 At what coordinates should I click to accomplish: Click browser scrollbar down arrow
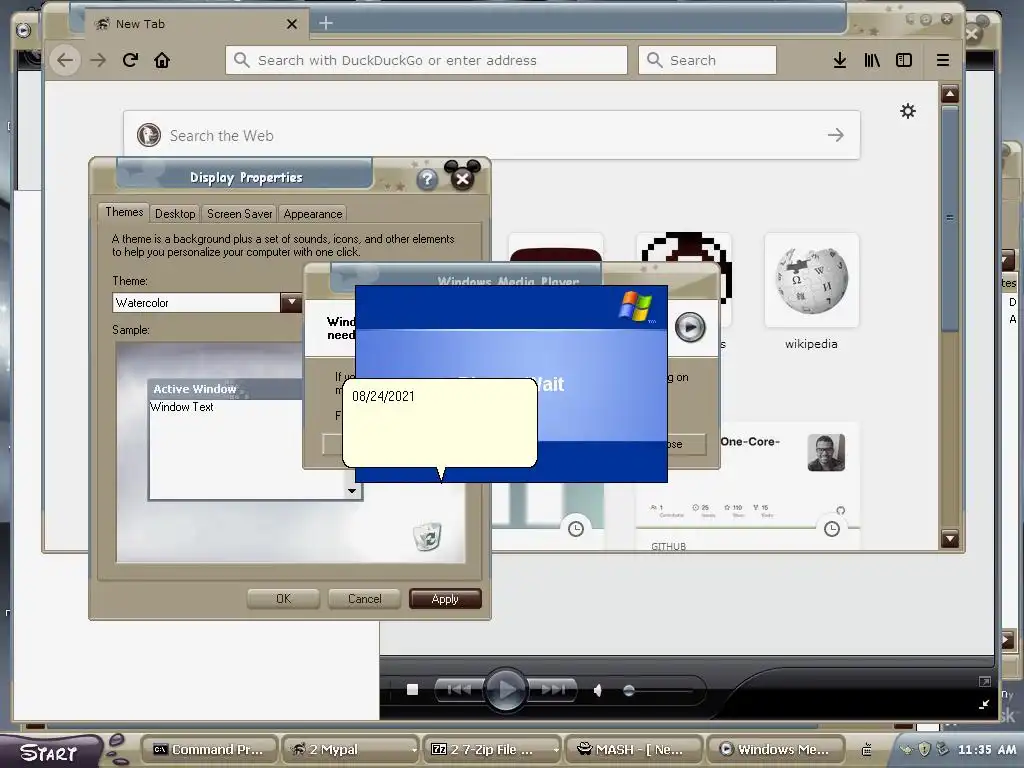tap(950, 539)
